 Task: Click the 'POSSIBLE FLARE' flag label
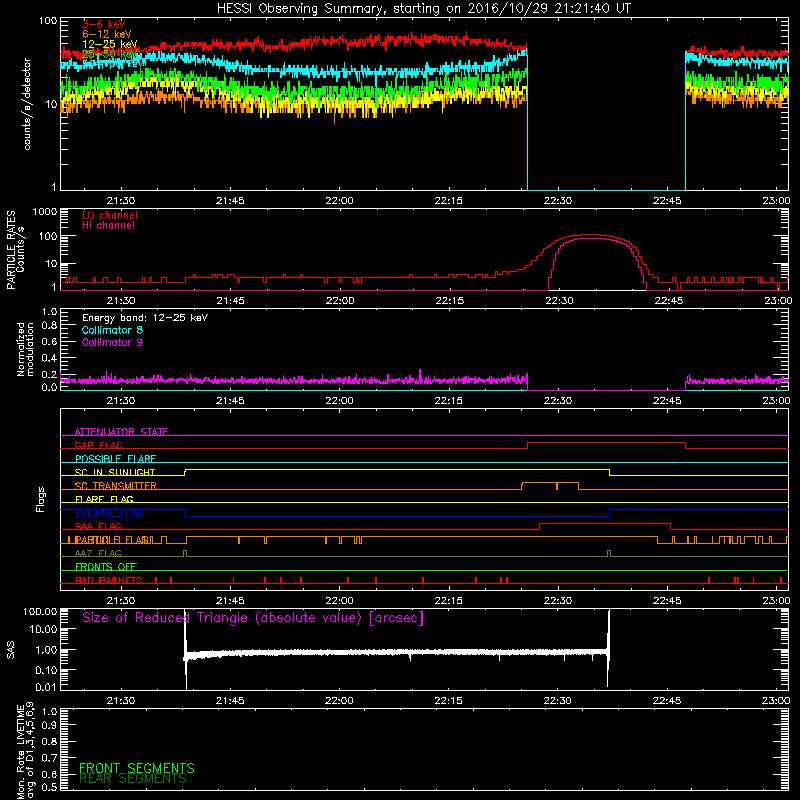(115, 459)
